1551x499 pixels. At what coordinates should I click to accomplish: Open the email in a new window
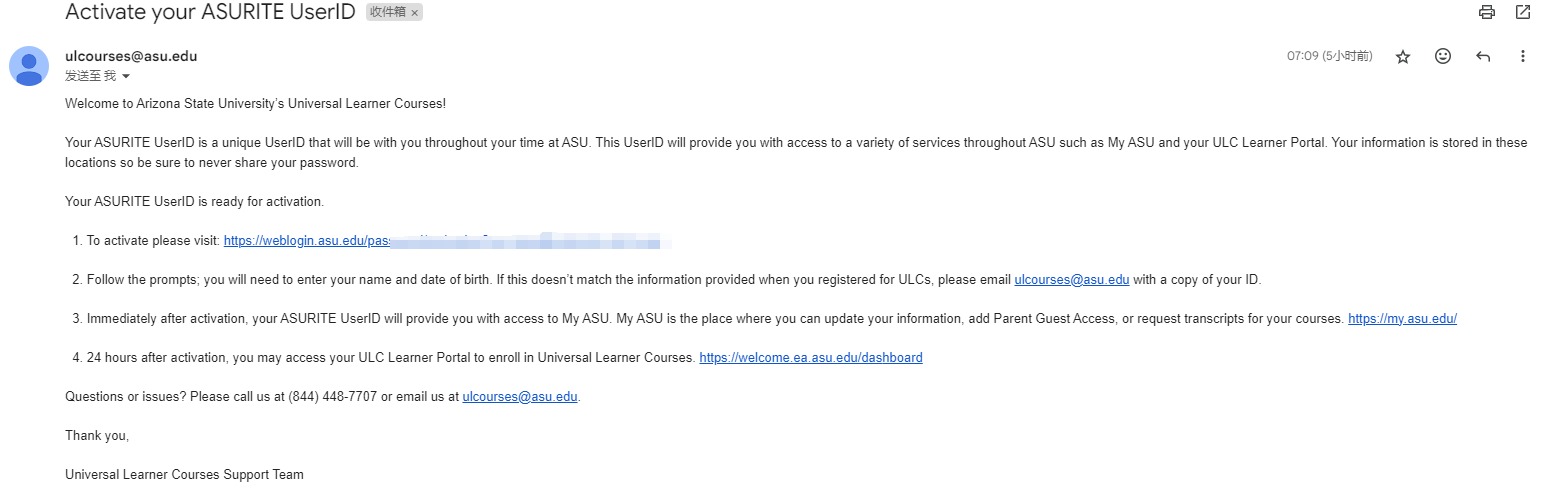1523,12
